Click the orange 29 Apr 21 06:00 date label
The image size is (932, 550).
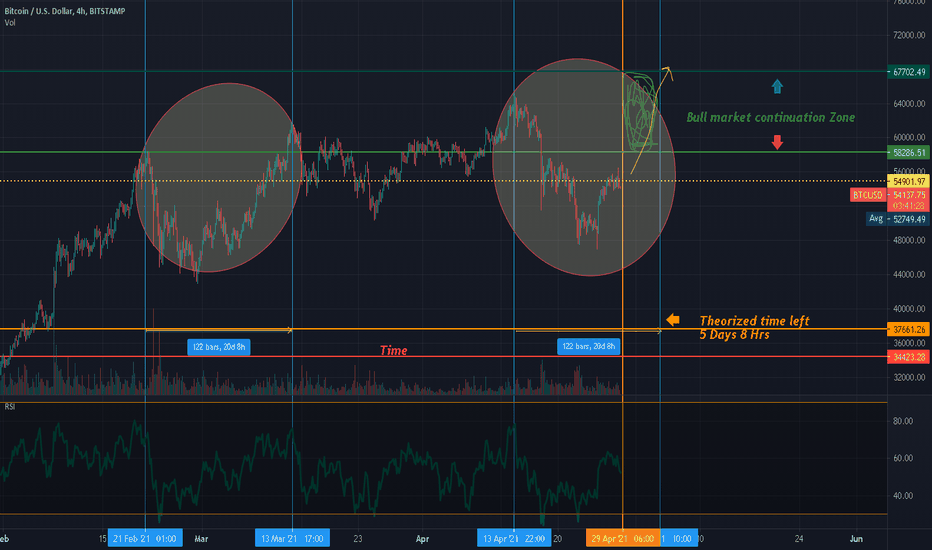pos(622,539)
